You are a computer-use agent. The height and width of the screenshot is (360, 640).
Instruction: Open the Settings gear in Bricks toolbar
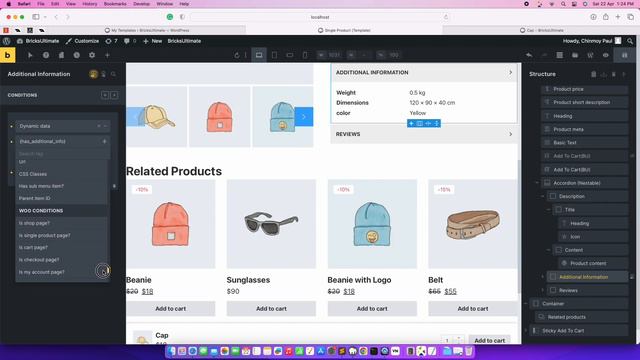[x=92, y=55]
